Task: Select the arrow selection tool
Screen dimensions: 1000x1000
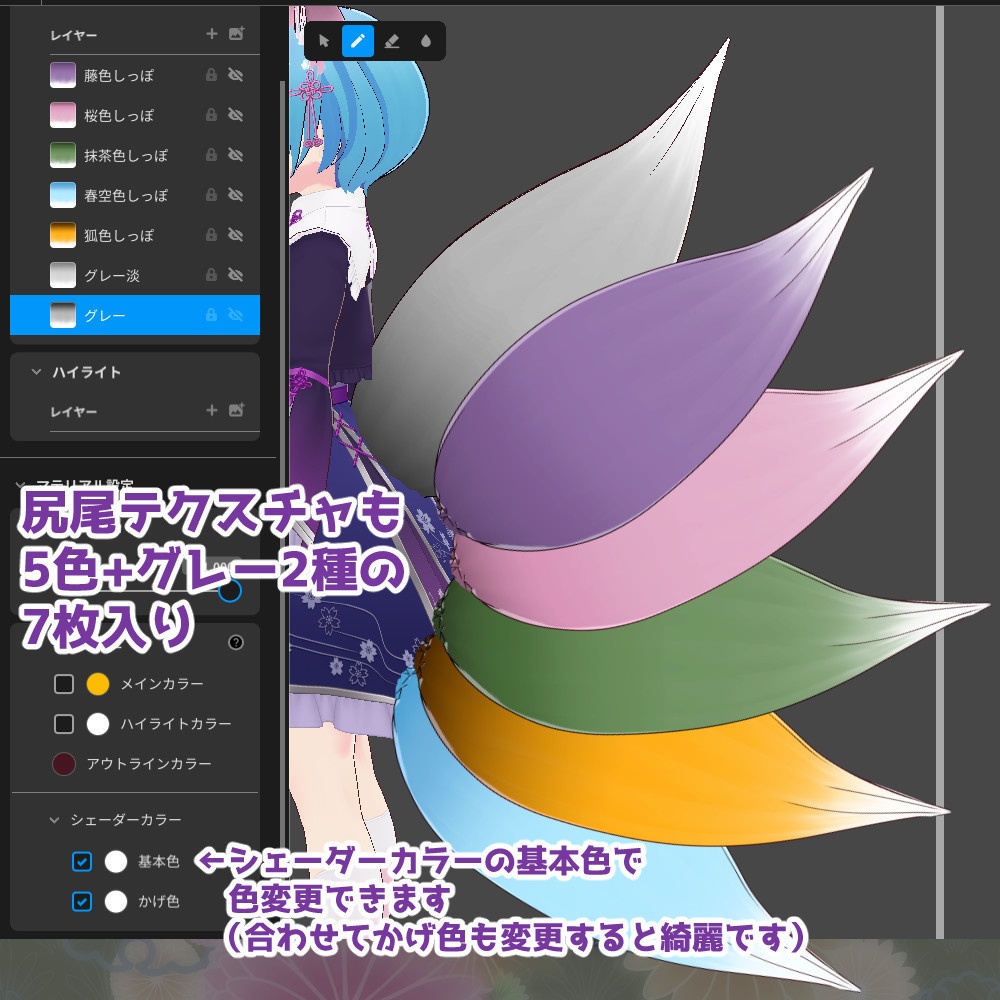Action: pos(322,40)
